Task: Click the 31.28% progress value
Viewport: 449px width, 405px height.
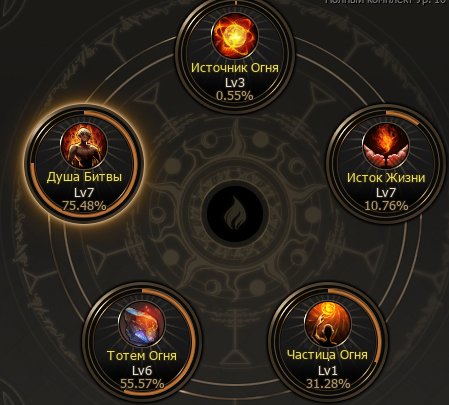Action: tap(328, 384)
